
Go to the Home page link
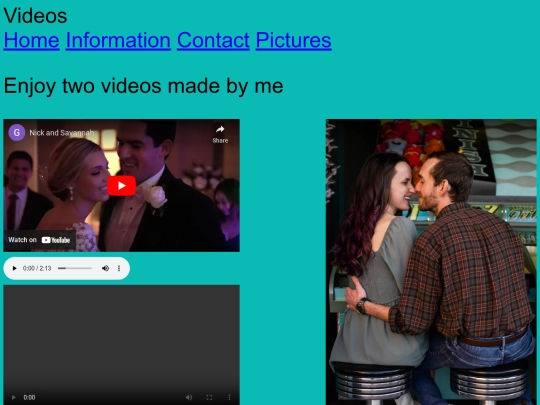[x=31, y=40]
